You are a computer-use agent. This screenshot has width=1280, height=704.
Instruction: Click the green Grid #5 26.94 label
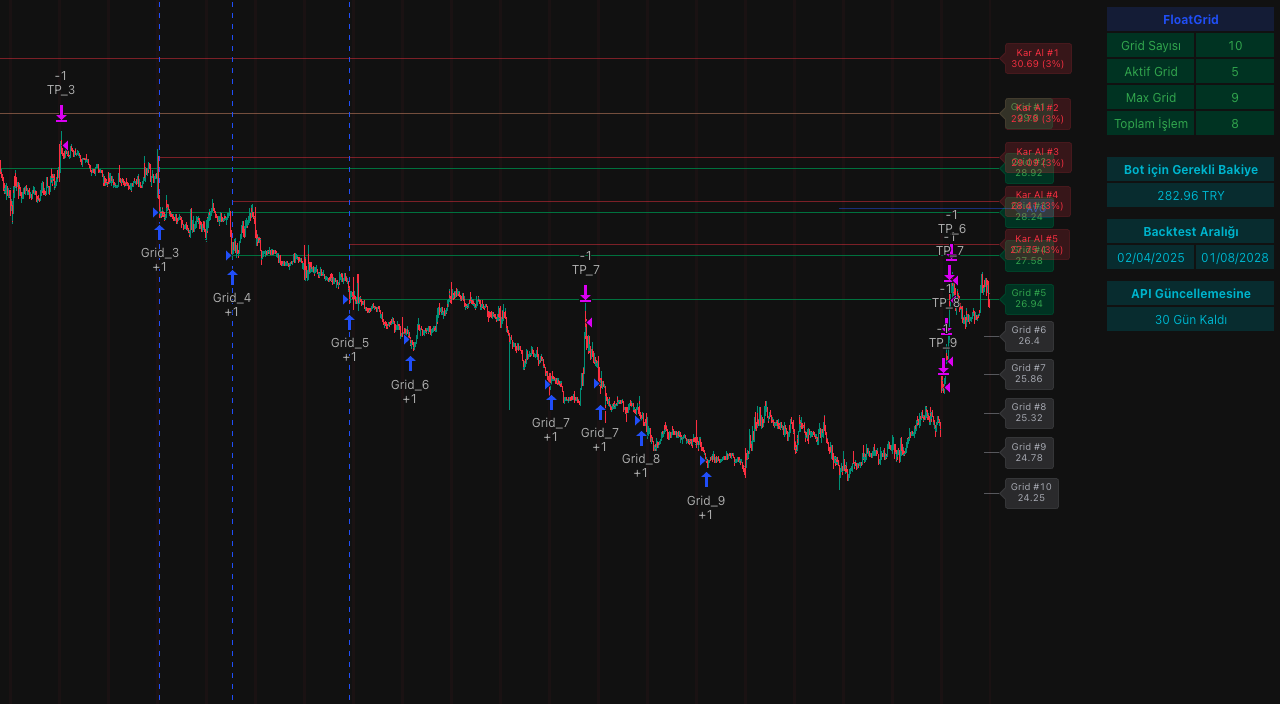[x=1028, y=299]
